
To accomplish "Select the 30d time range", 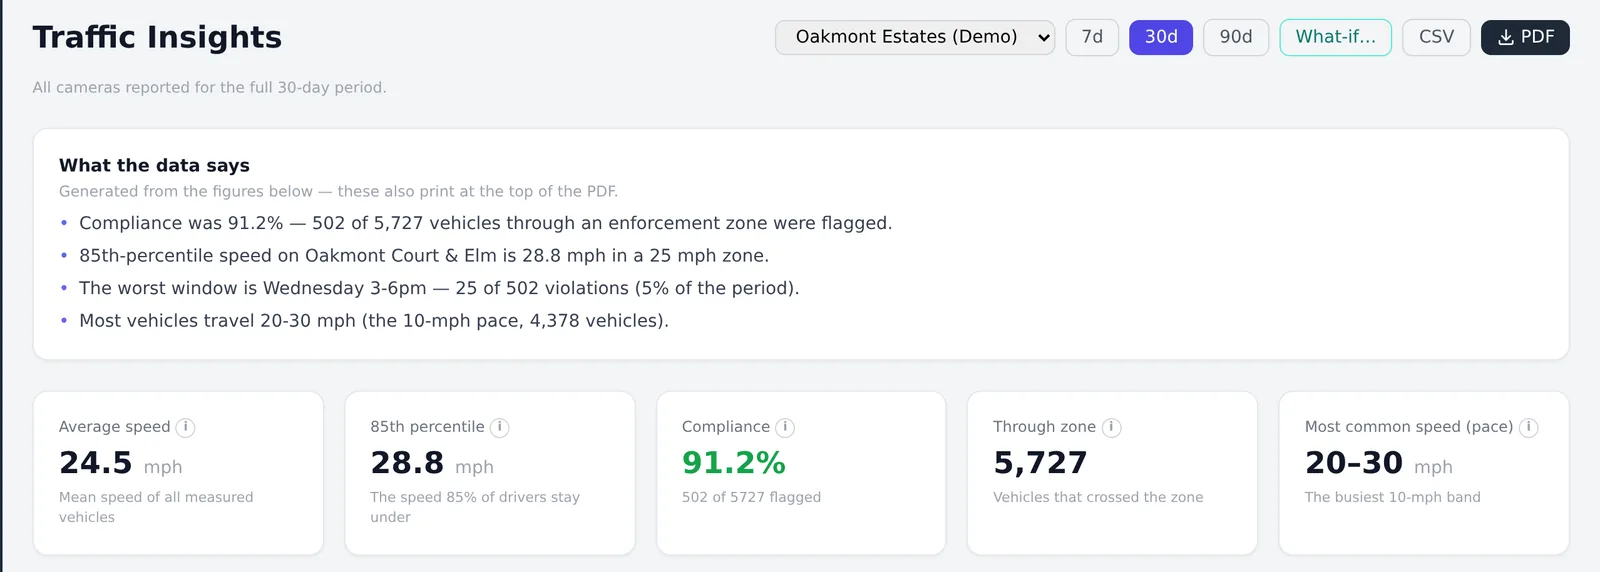I will (x=1161, y=37).
